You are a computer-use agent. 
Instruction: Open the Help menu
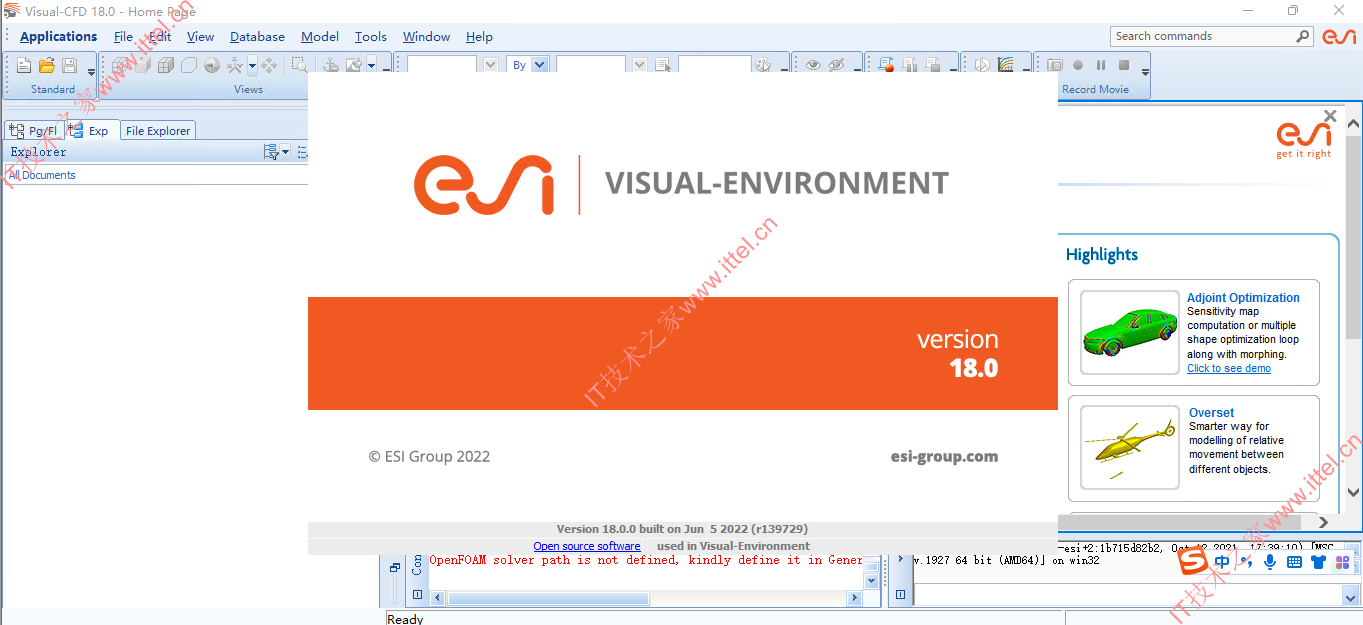coord(479,37)
